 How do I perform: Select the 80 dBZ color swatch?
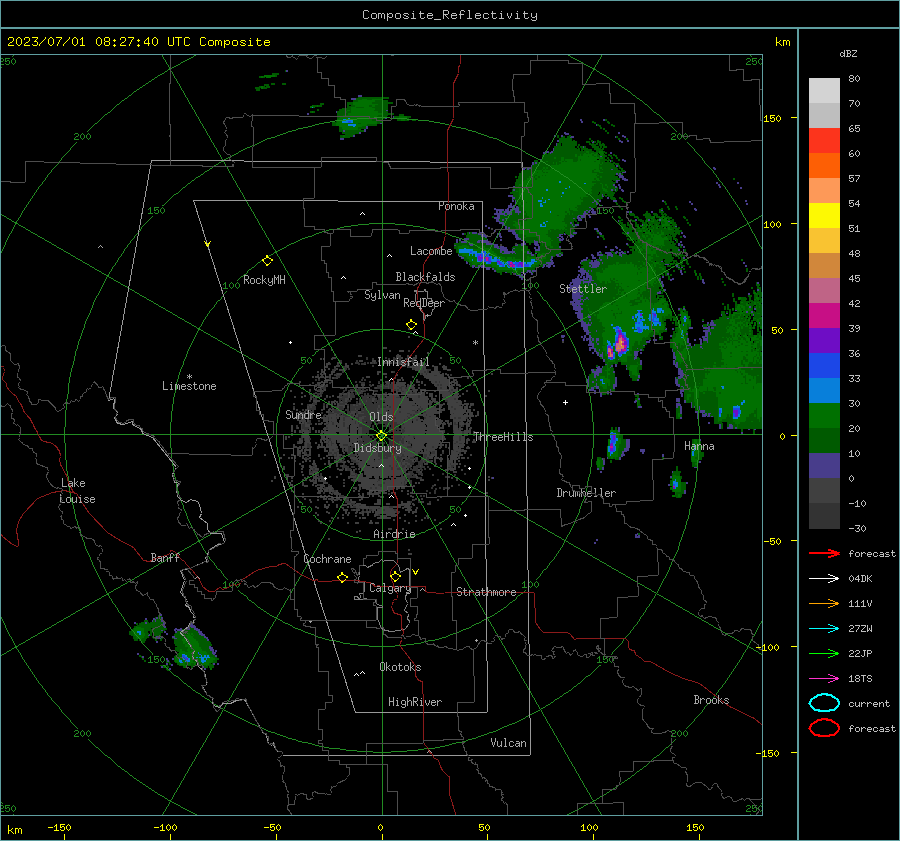(824, 90)
